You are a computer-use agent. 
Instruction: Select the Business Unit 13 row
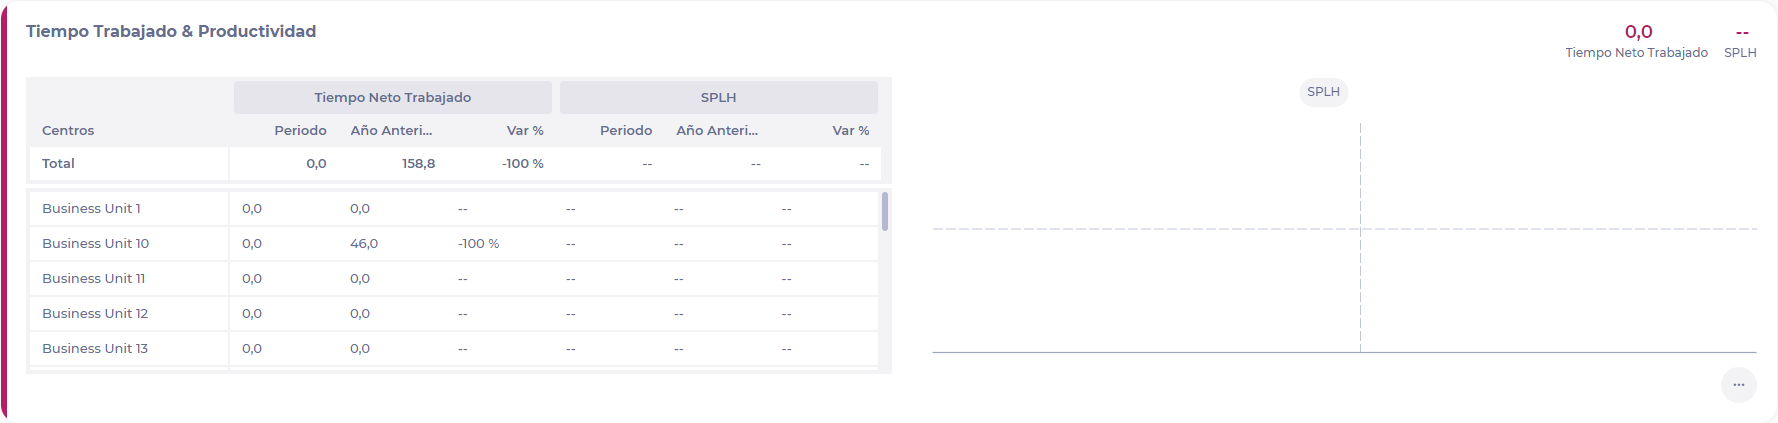(95, 349)
